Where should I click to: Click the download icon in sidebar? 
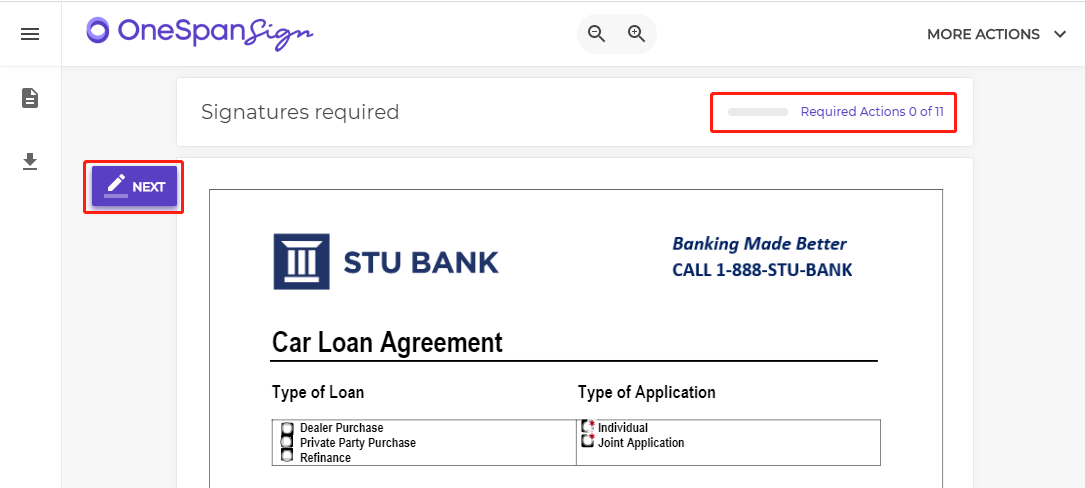(x=30, y=162)
